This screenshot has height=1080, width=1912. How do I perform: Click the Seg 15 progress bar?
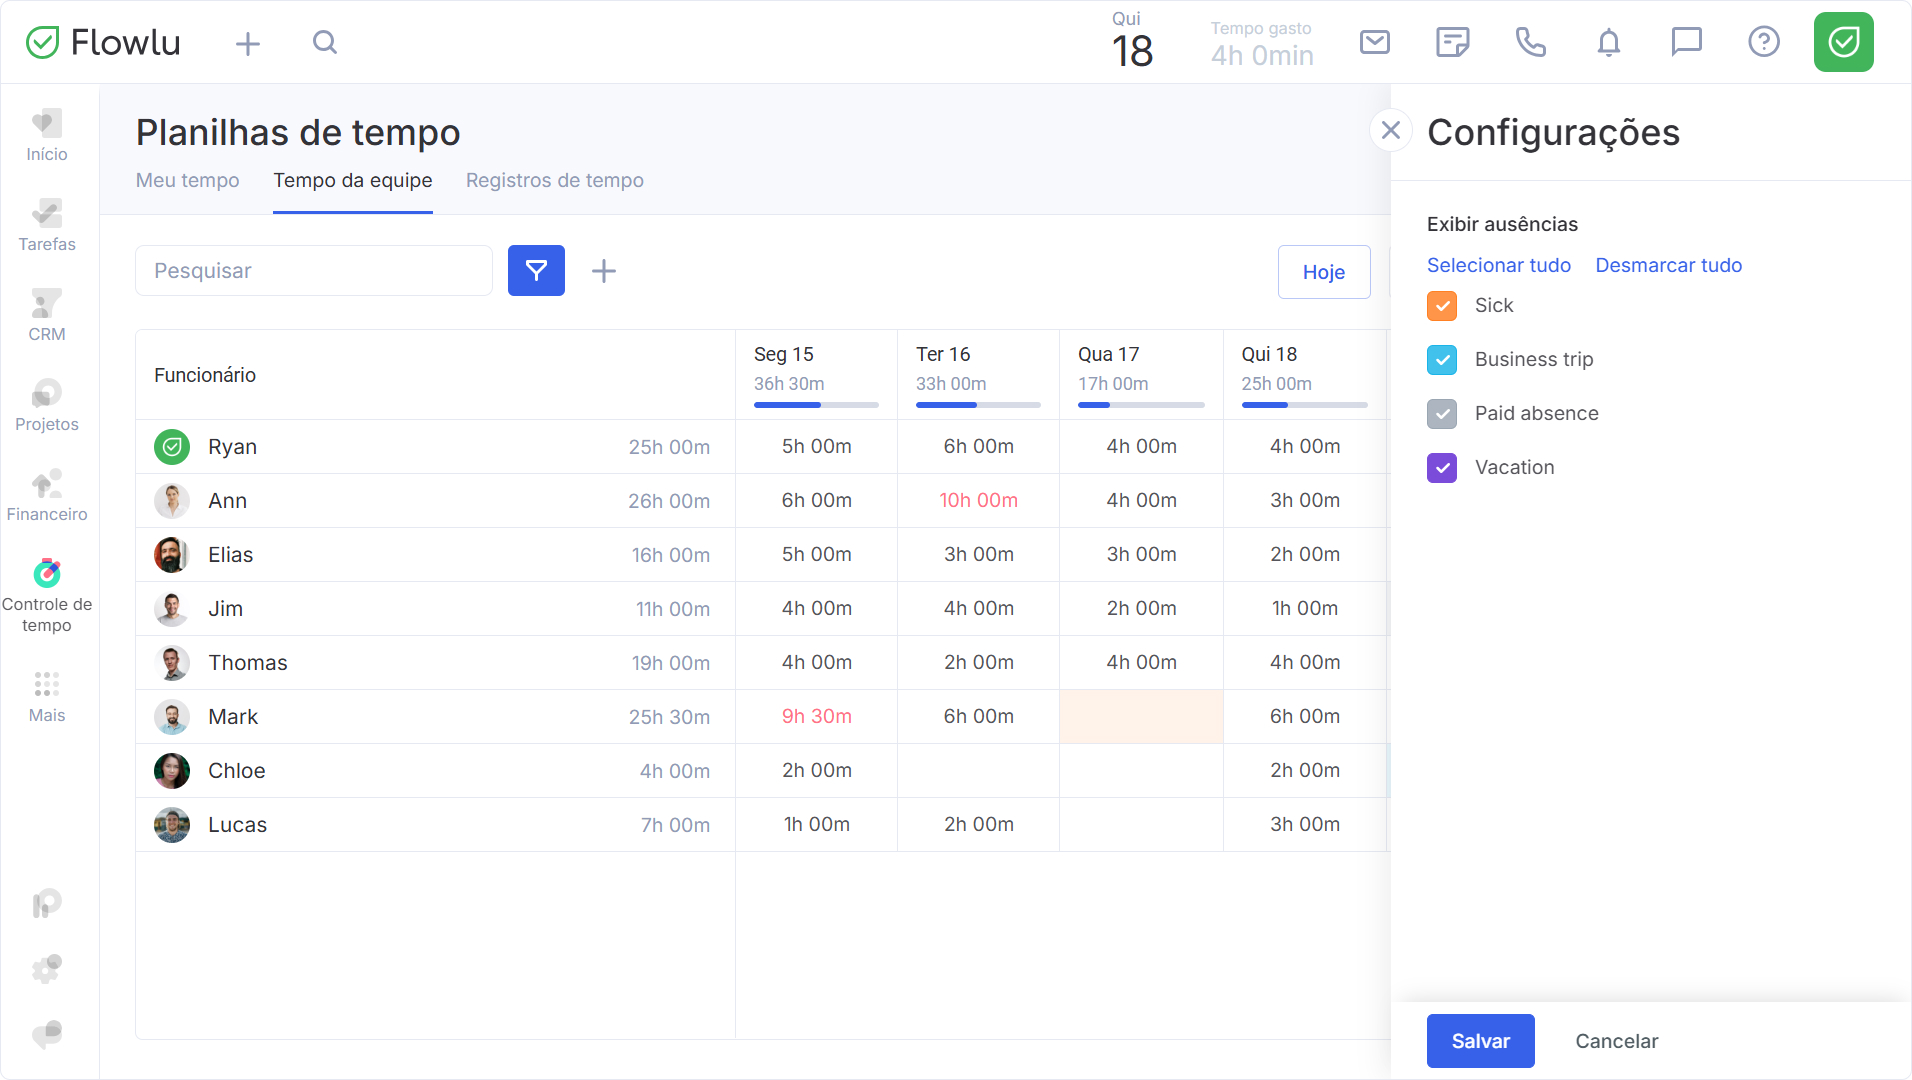(816, 405)
